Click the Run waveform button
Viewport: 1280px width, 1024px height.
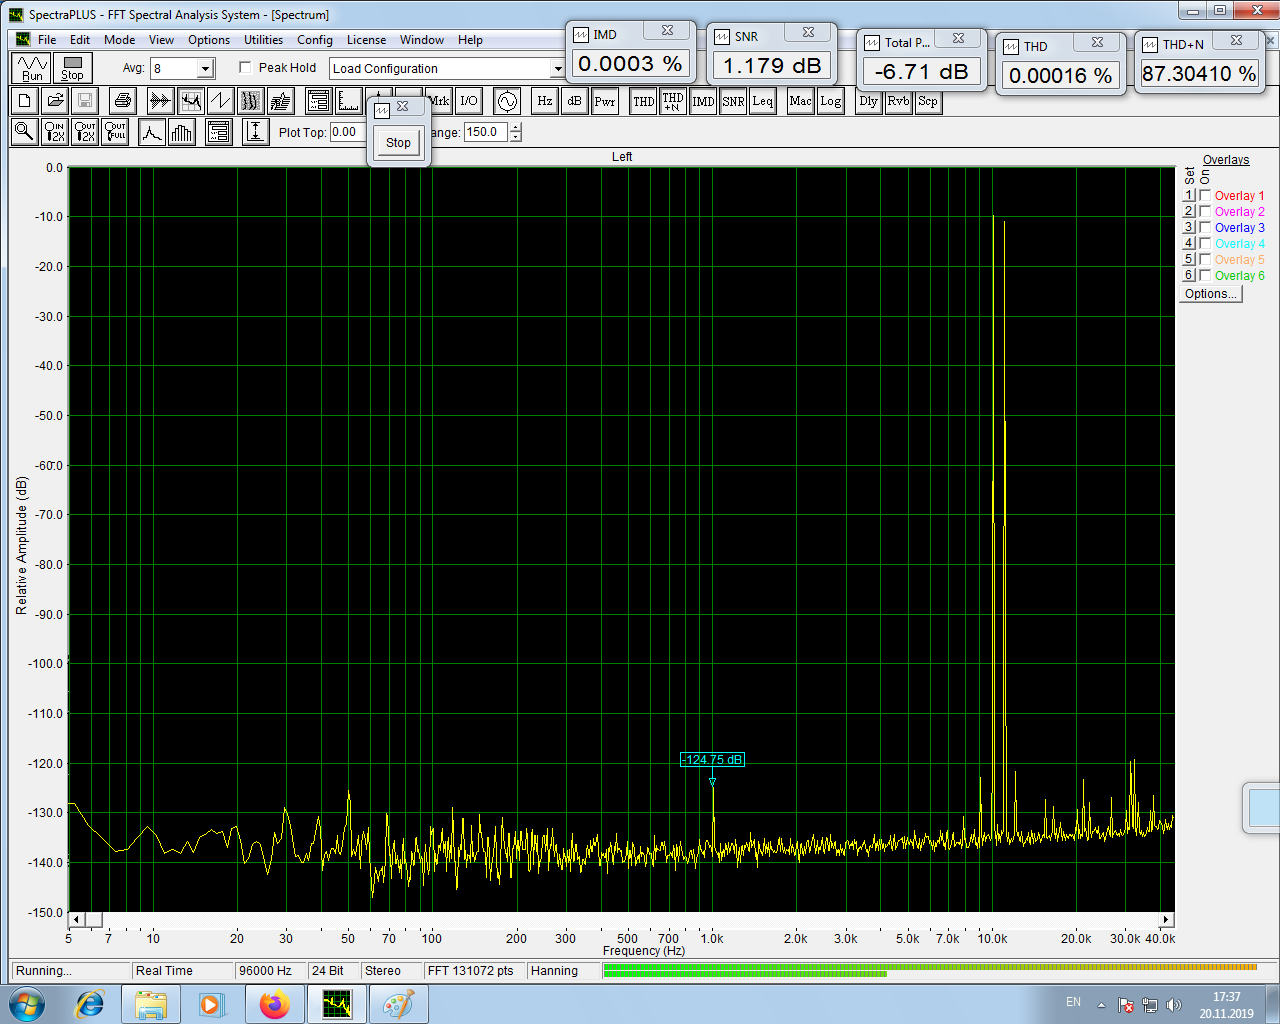point(32,68)
